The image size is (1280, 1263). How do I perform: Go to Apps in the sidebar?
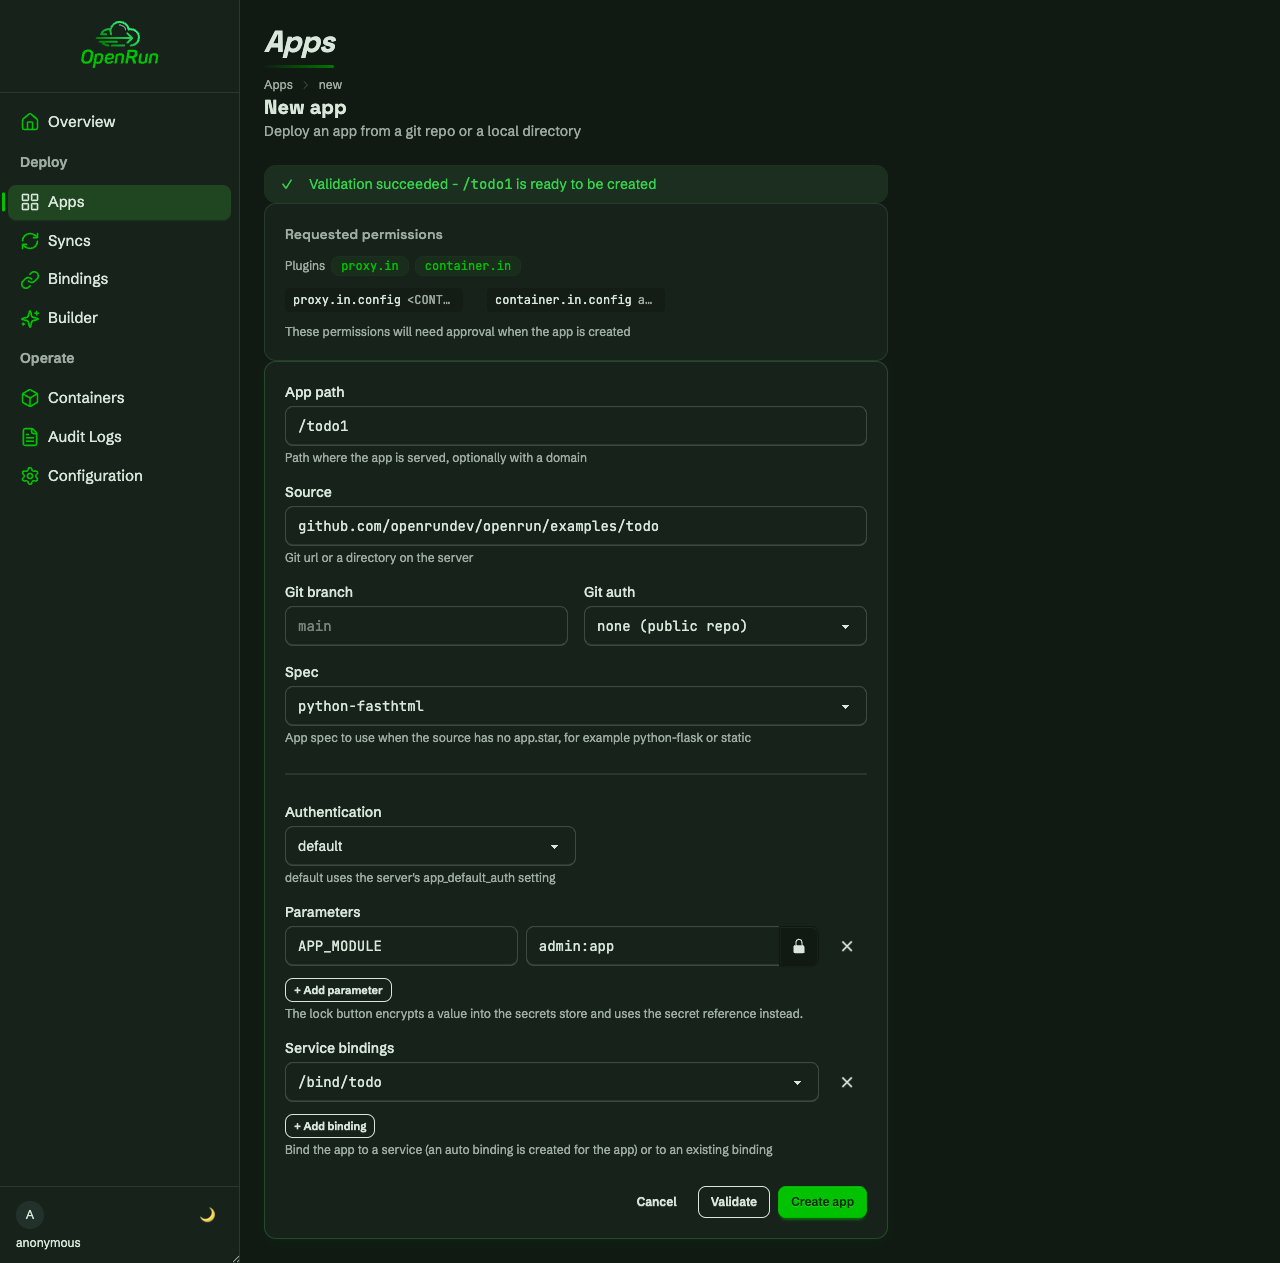coord(119,202)
